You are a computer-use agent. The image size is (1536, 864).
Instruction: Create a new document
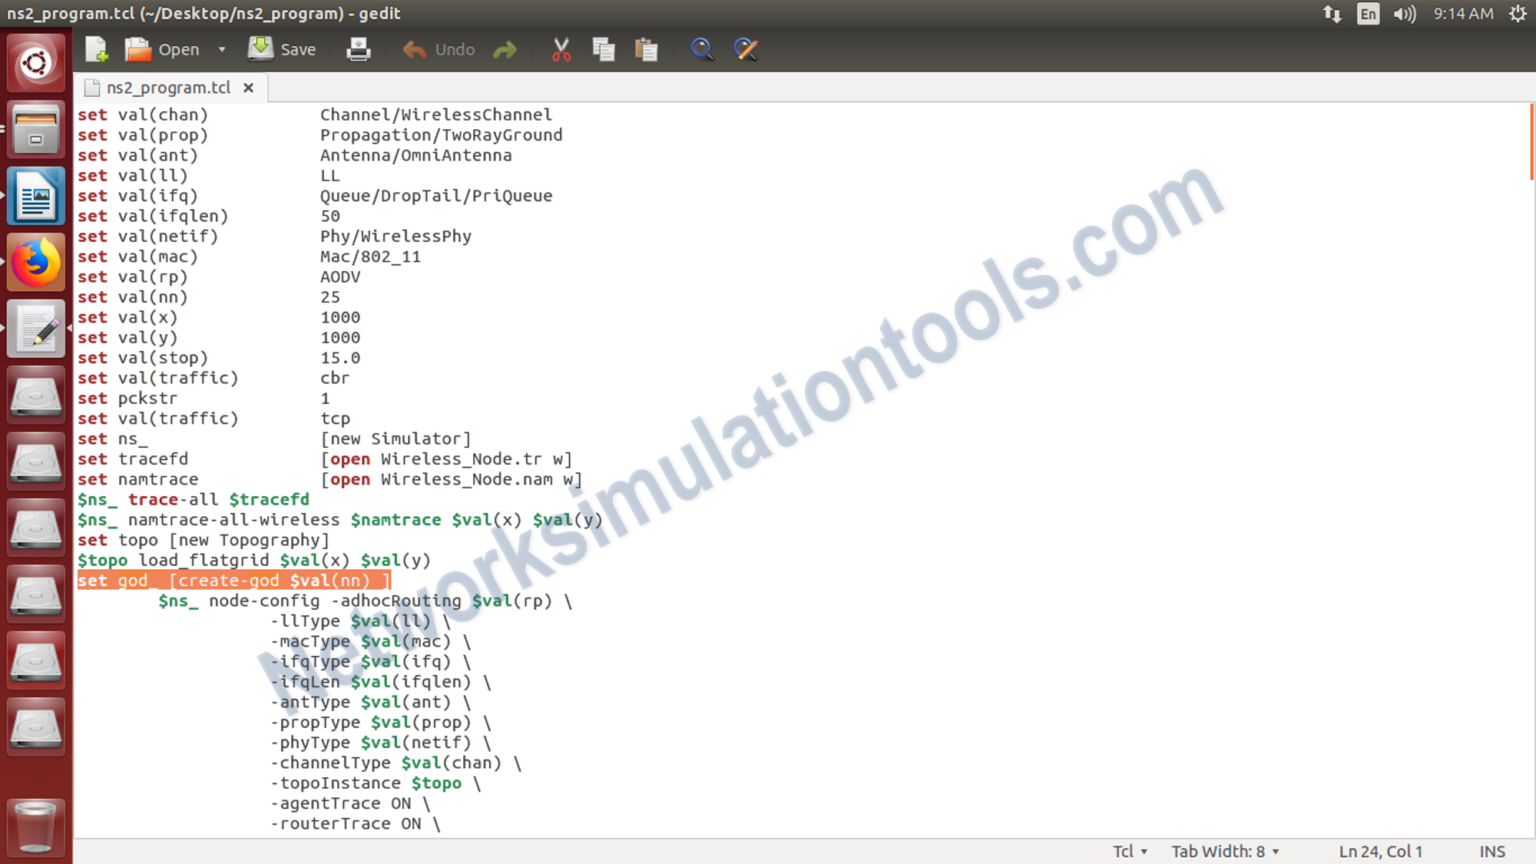95,49
